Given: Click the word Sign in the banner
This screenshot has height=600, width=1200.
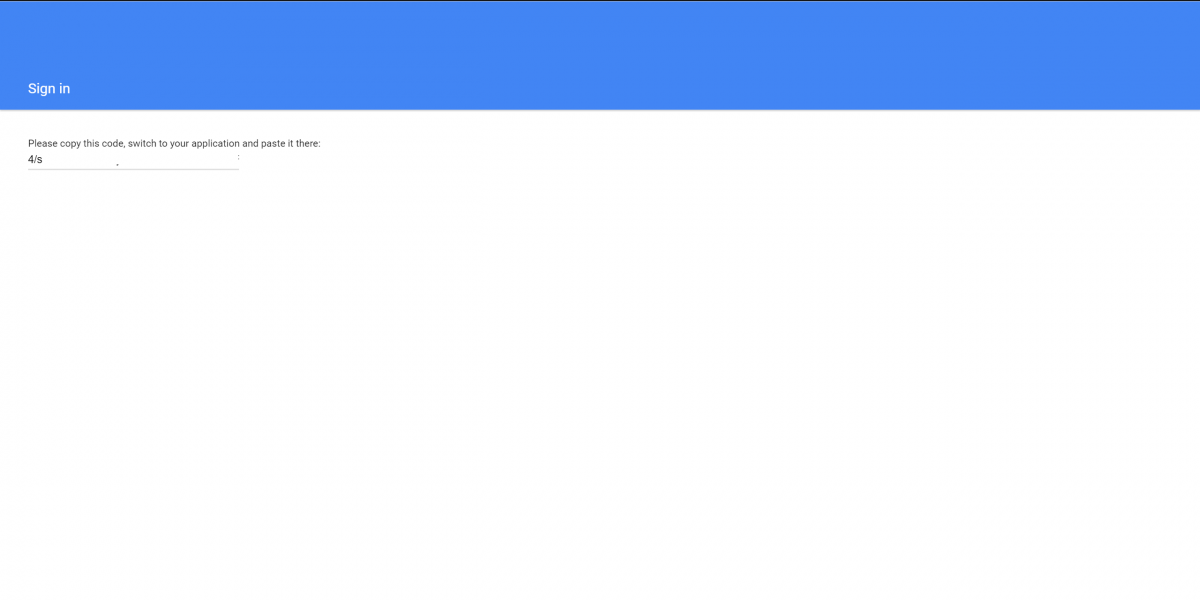Looking at the screenshot, I should [39, 89].
